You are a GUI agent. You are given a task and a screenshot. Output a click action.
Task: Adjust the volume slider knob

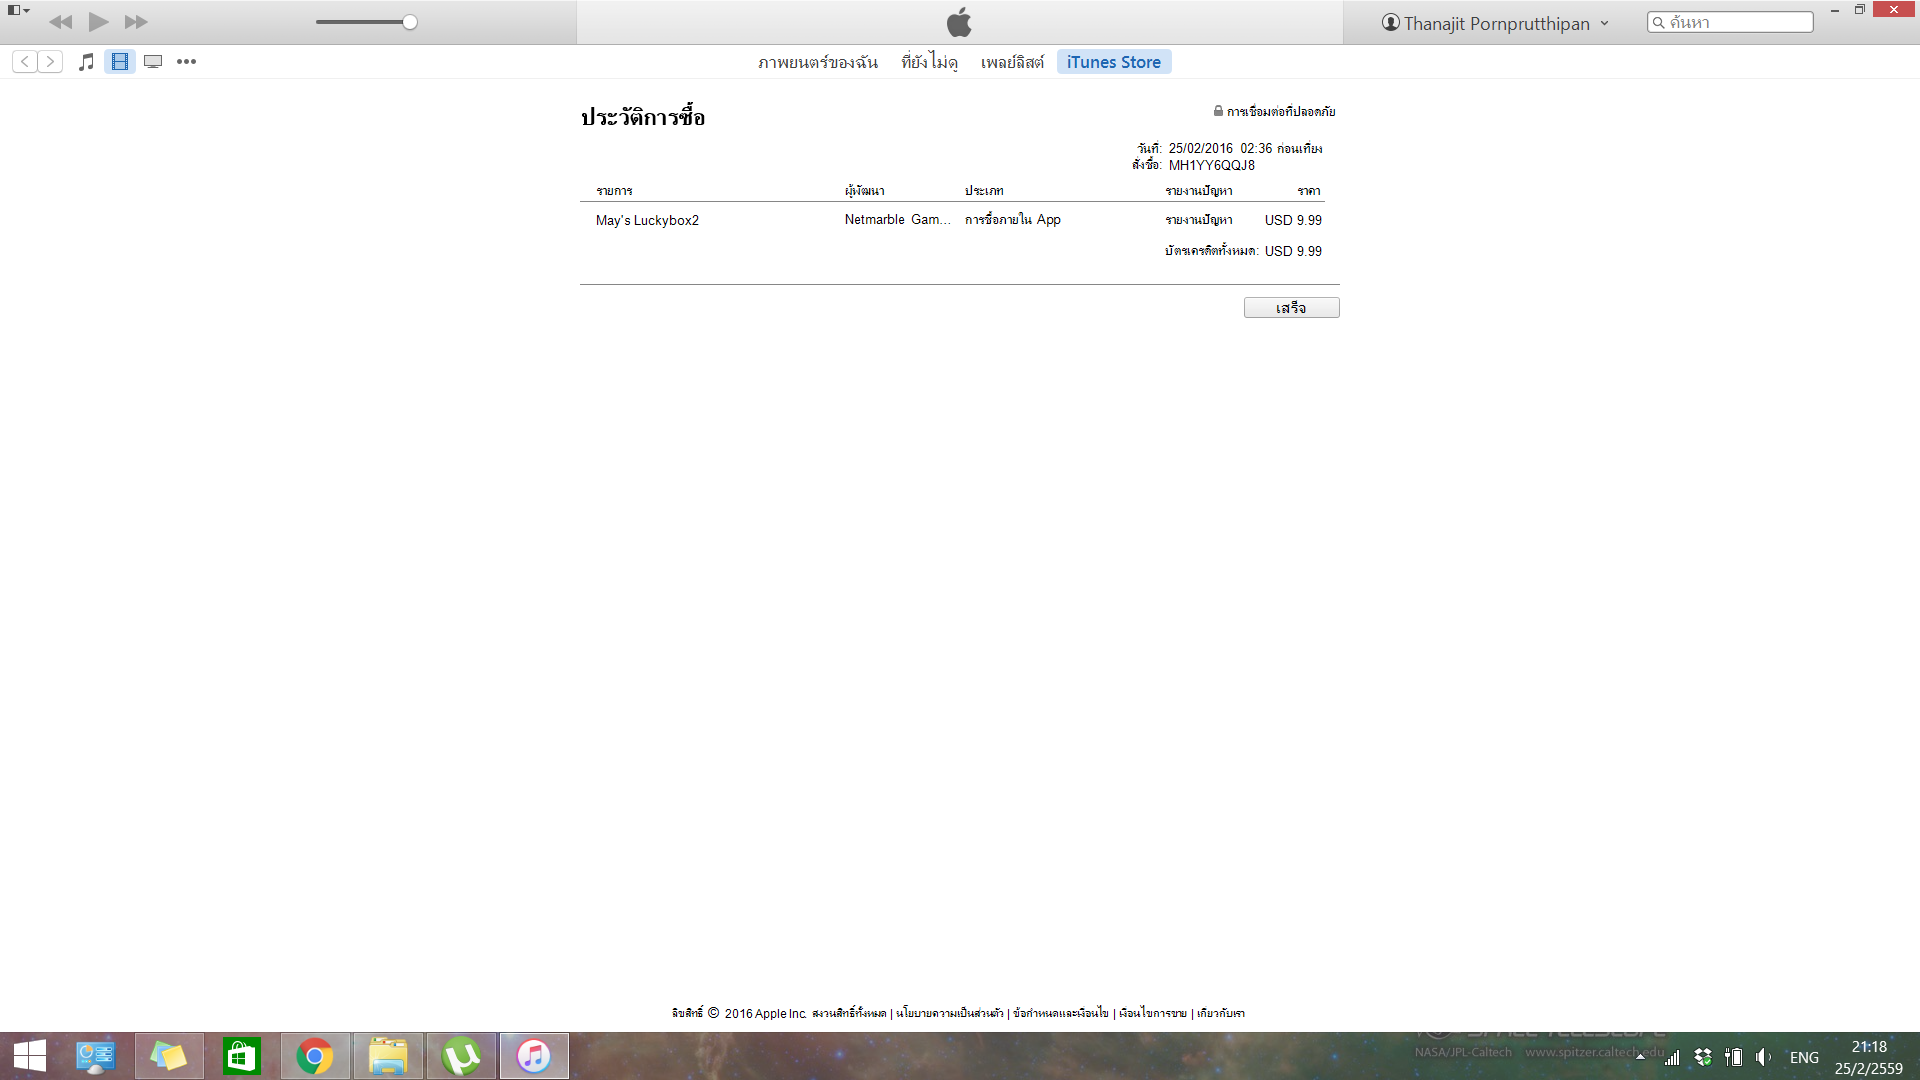coord(410,22)
